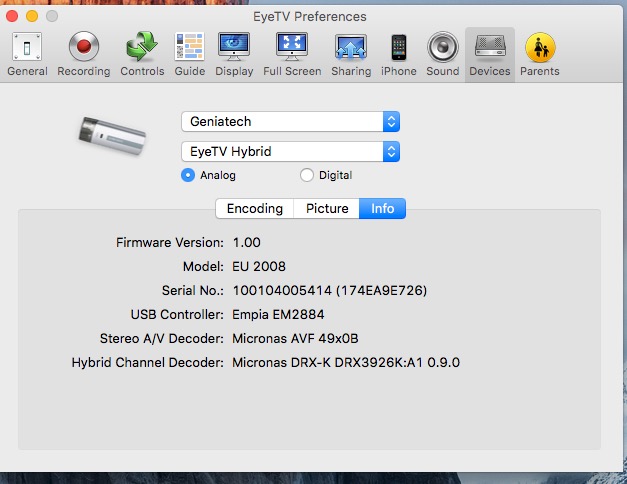Screen dimensions: 627x484
Task: Select the Info tab
Action: pyautogui.click(x=382, y=208)
